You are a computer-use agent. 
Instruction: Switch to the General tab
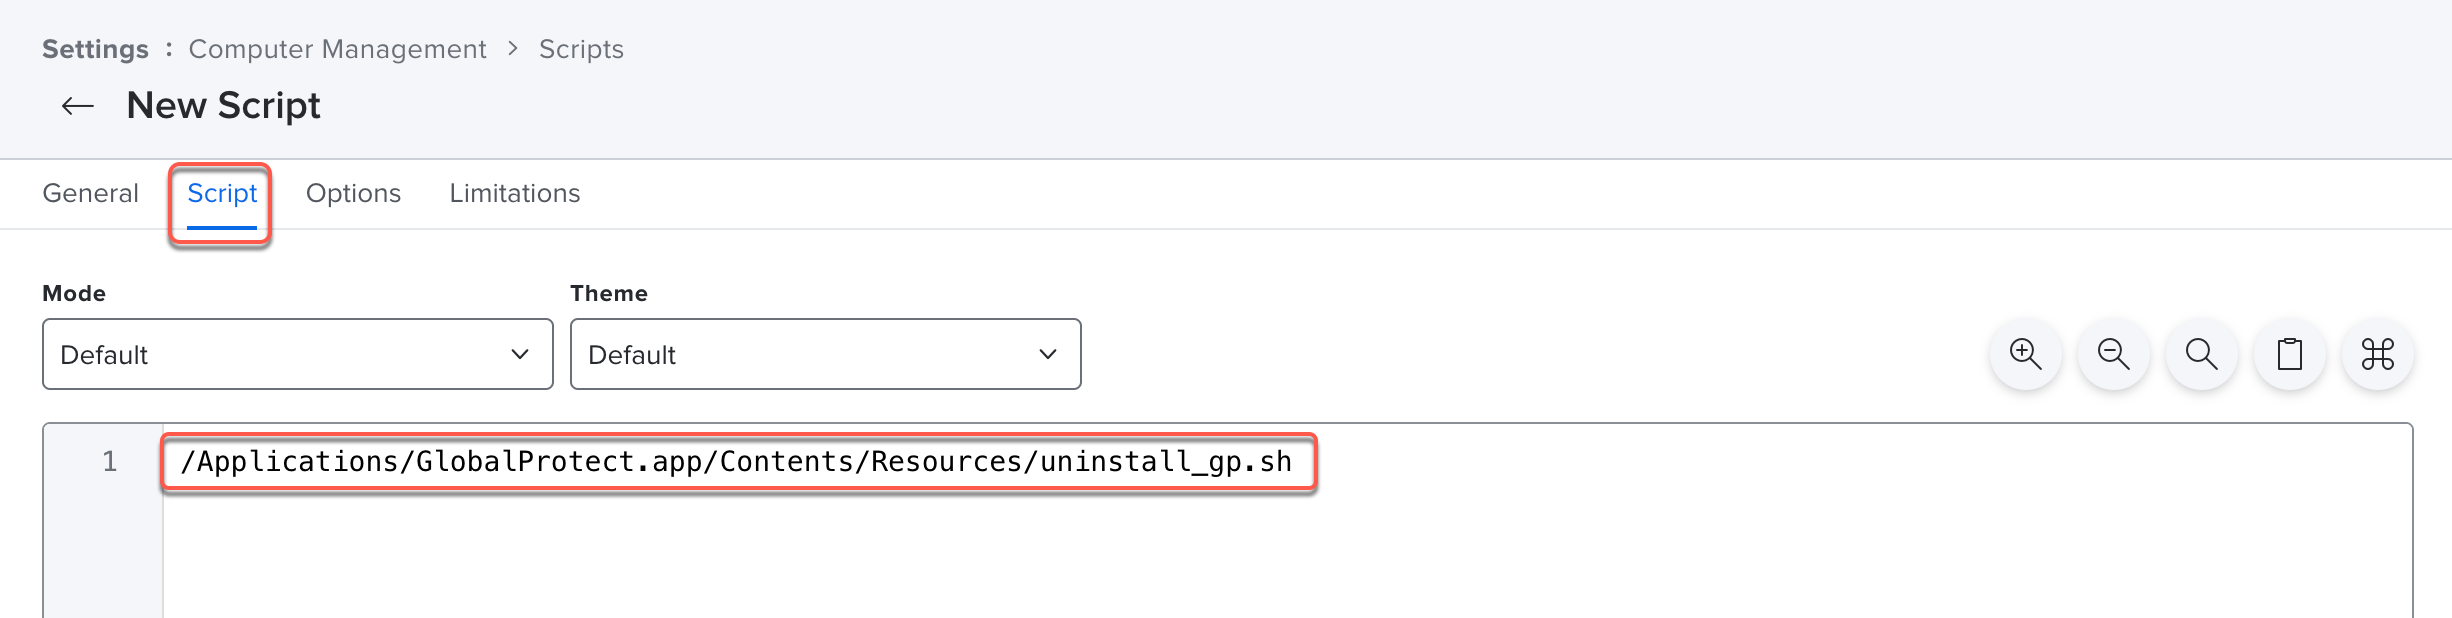pos(90,193)
